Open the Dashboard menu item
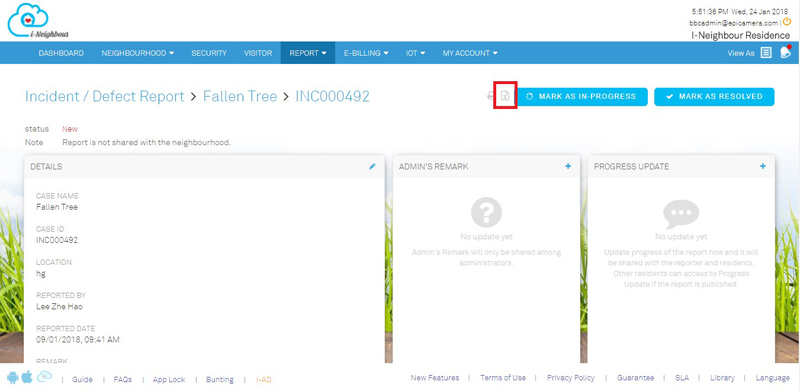The height and width of the screenshot is (391, 800). pos(61,53)
